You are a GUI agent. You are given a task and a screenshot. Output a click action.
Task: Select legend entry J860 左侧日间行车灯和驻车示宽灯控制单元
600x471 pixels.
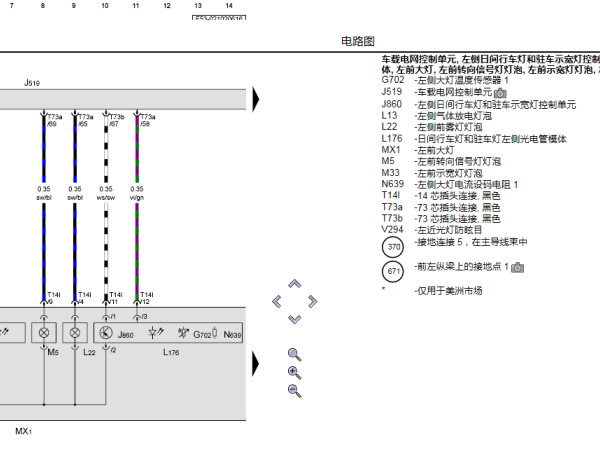click(478, 104)
